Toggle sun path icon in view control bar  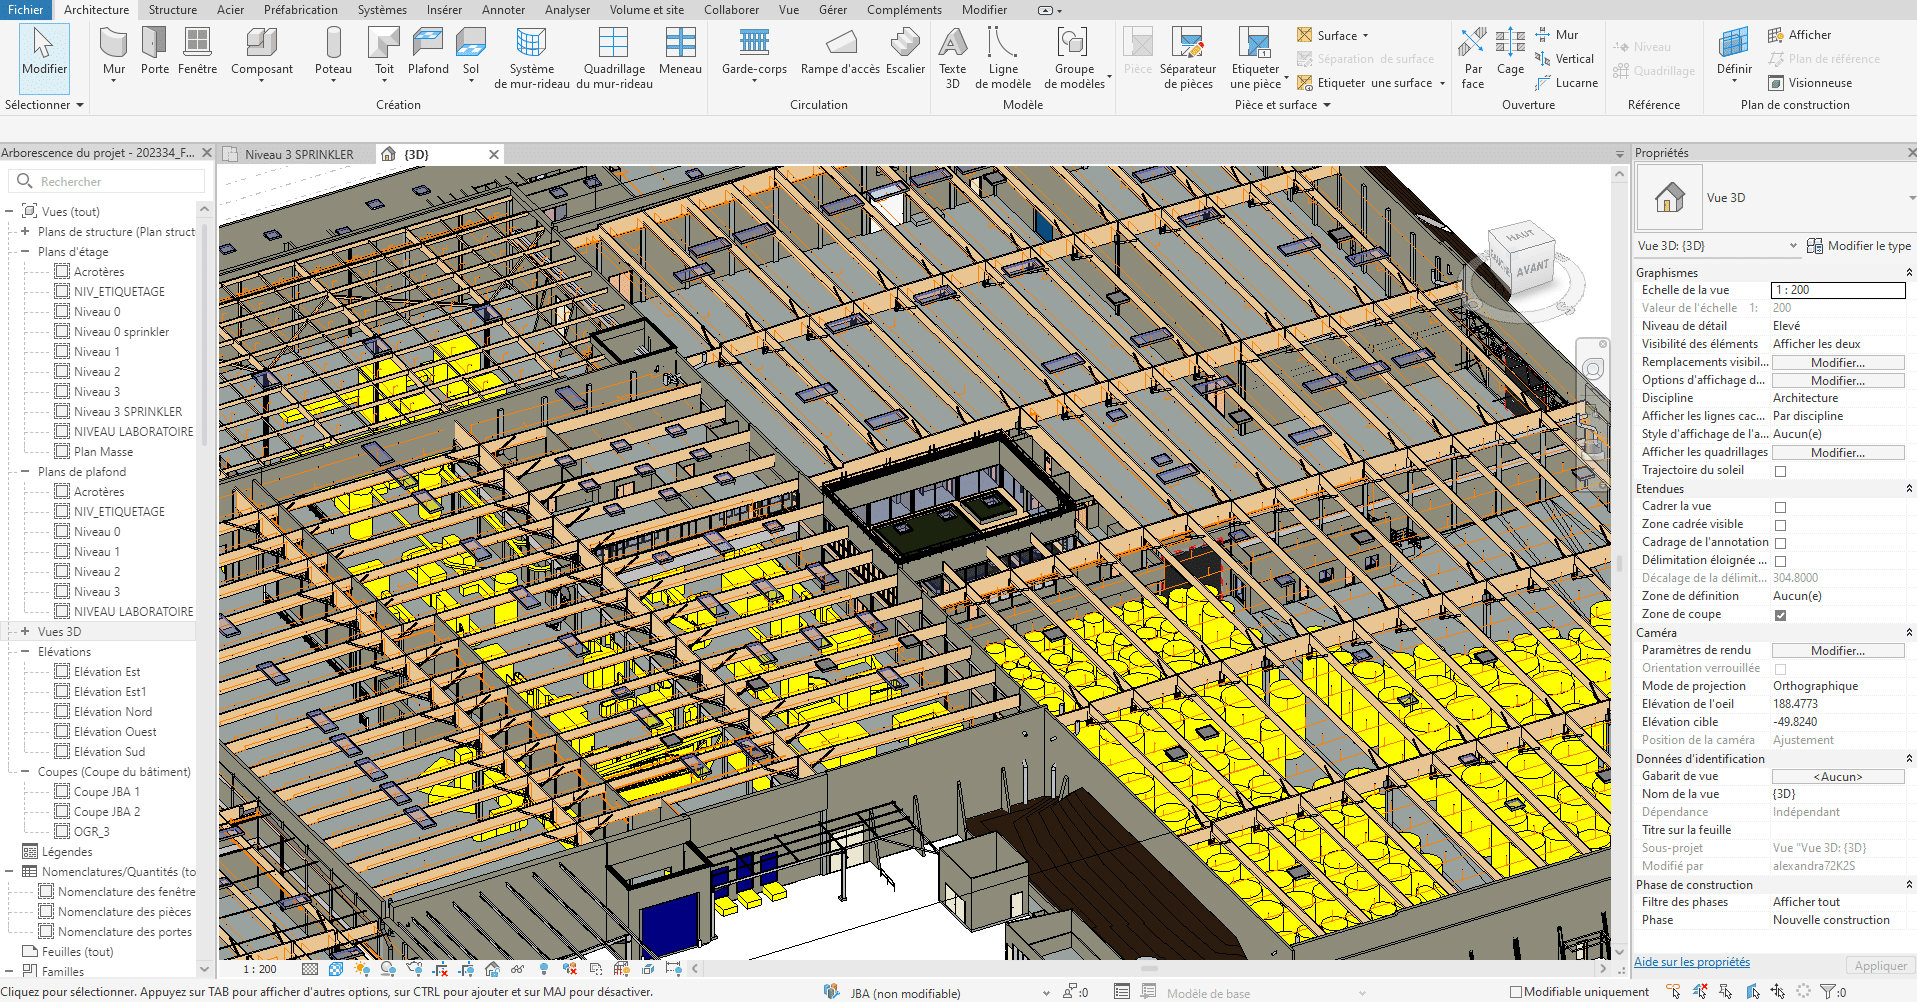pyautogui.click(x=362, y=969)
